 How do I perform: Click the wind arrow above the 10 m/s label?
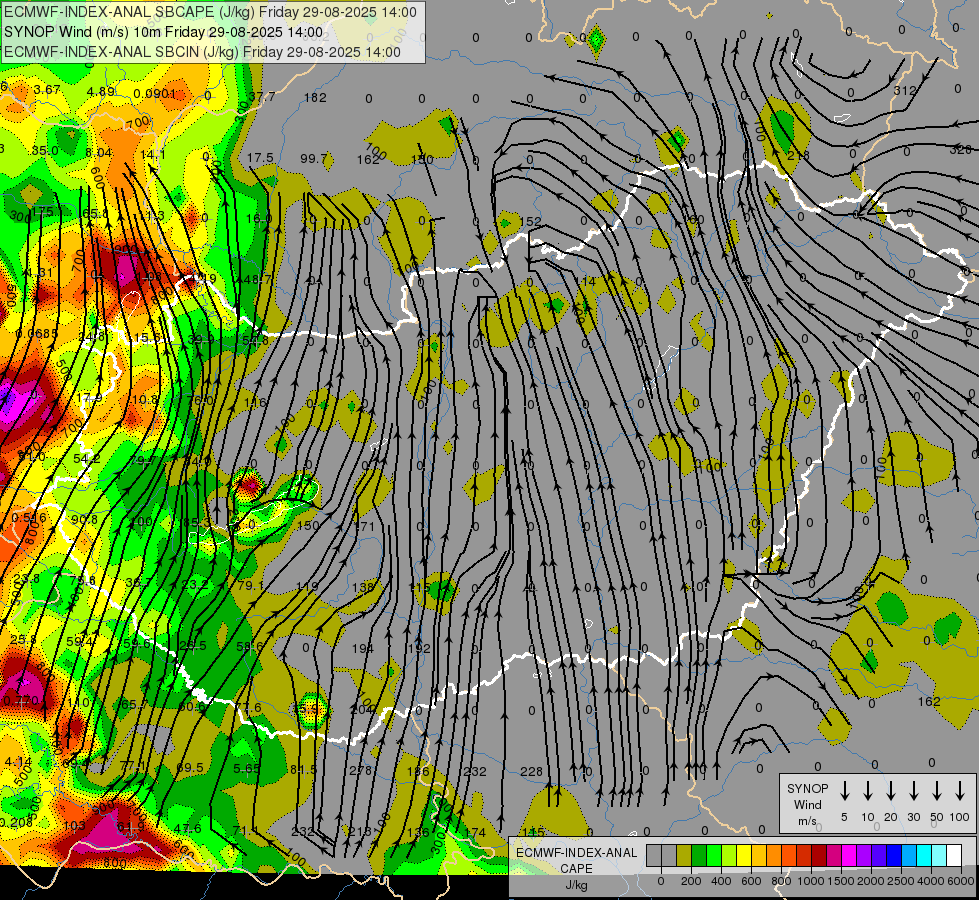coord(867,791)
